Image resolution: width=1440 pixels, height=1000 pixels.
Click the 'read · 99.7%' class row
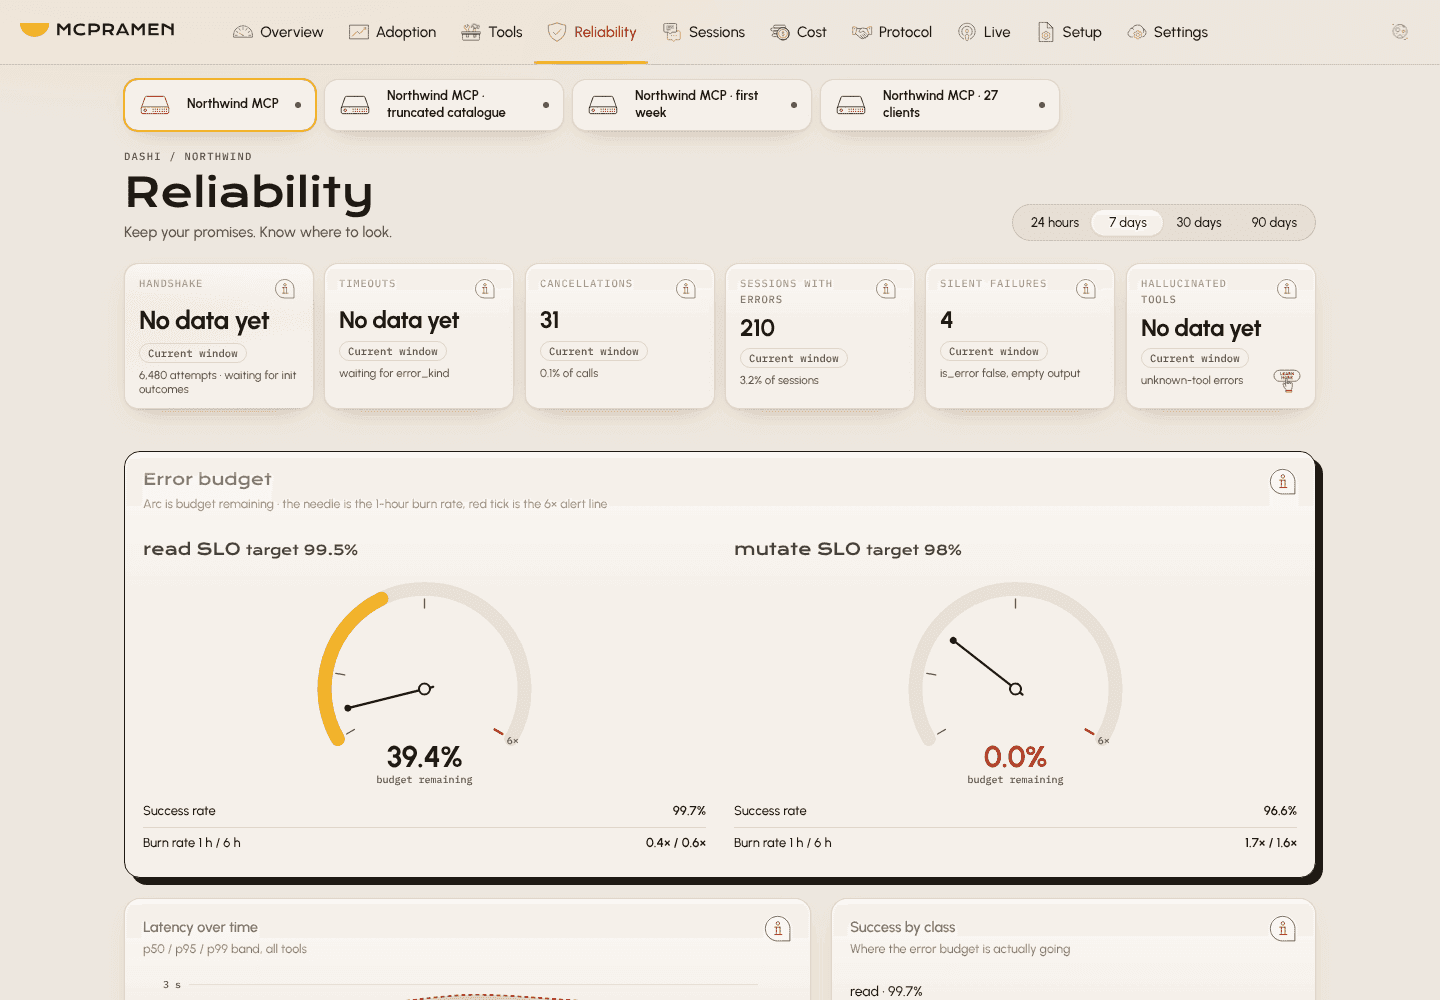tap(886, 991)
